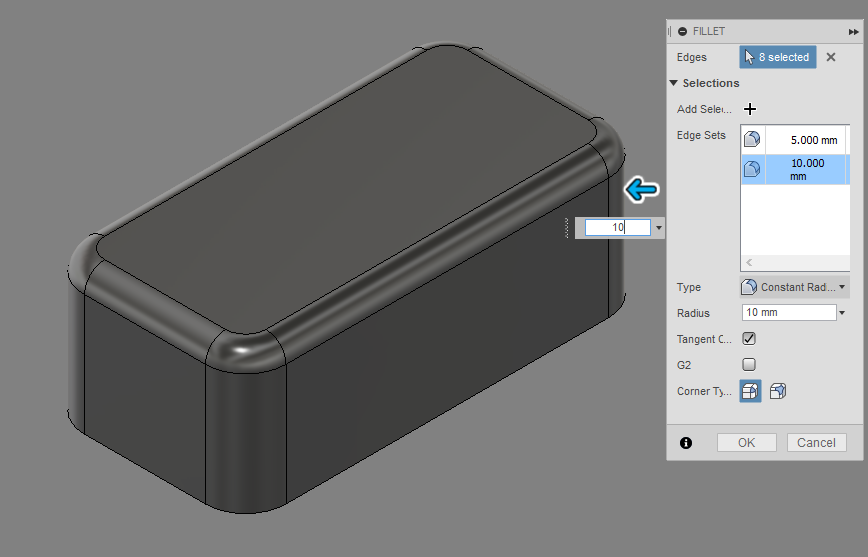Select the setback corner type
This screenshot has height=557, width=868.
[x=778, y=391]
